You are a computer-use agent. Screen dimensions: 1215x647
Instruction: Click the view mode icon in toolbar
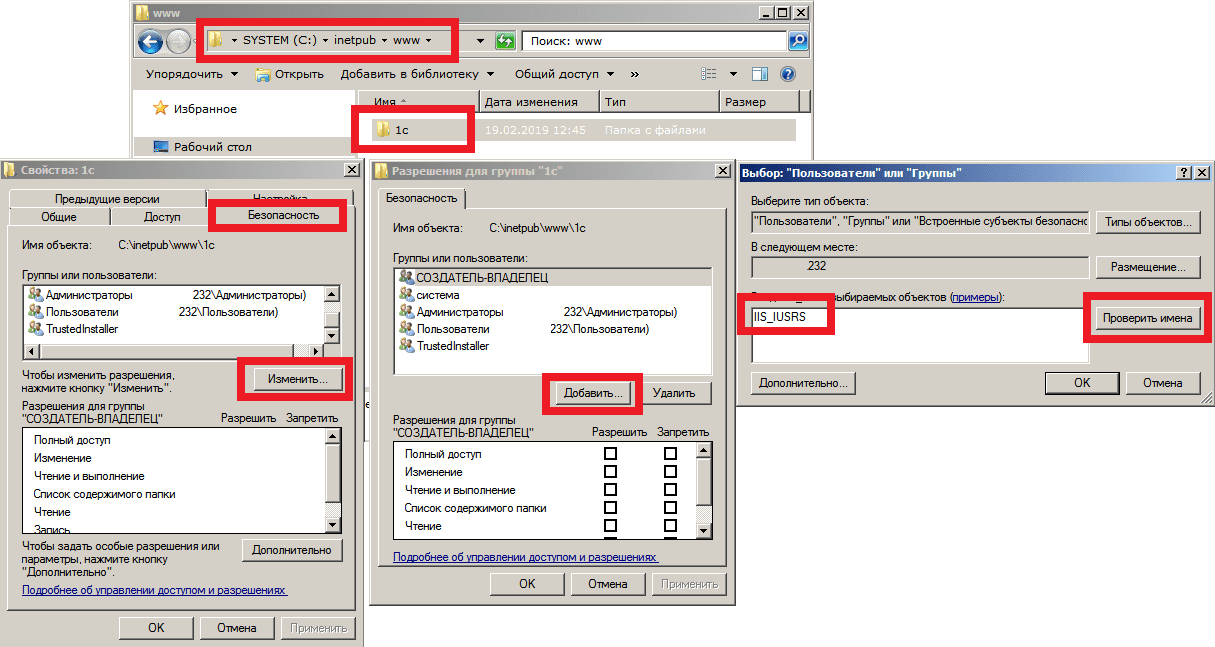tap(710, 74)
